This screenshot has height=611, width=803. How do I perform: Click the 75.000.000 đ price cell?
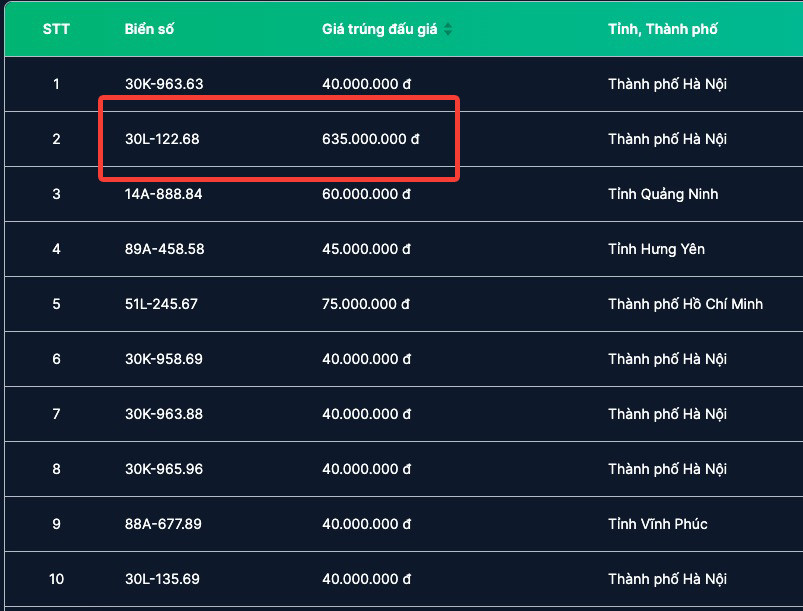coord(366,304)
